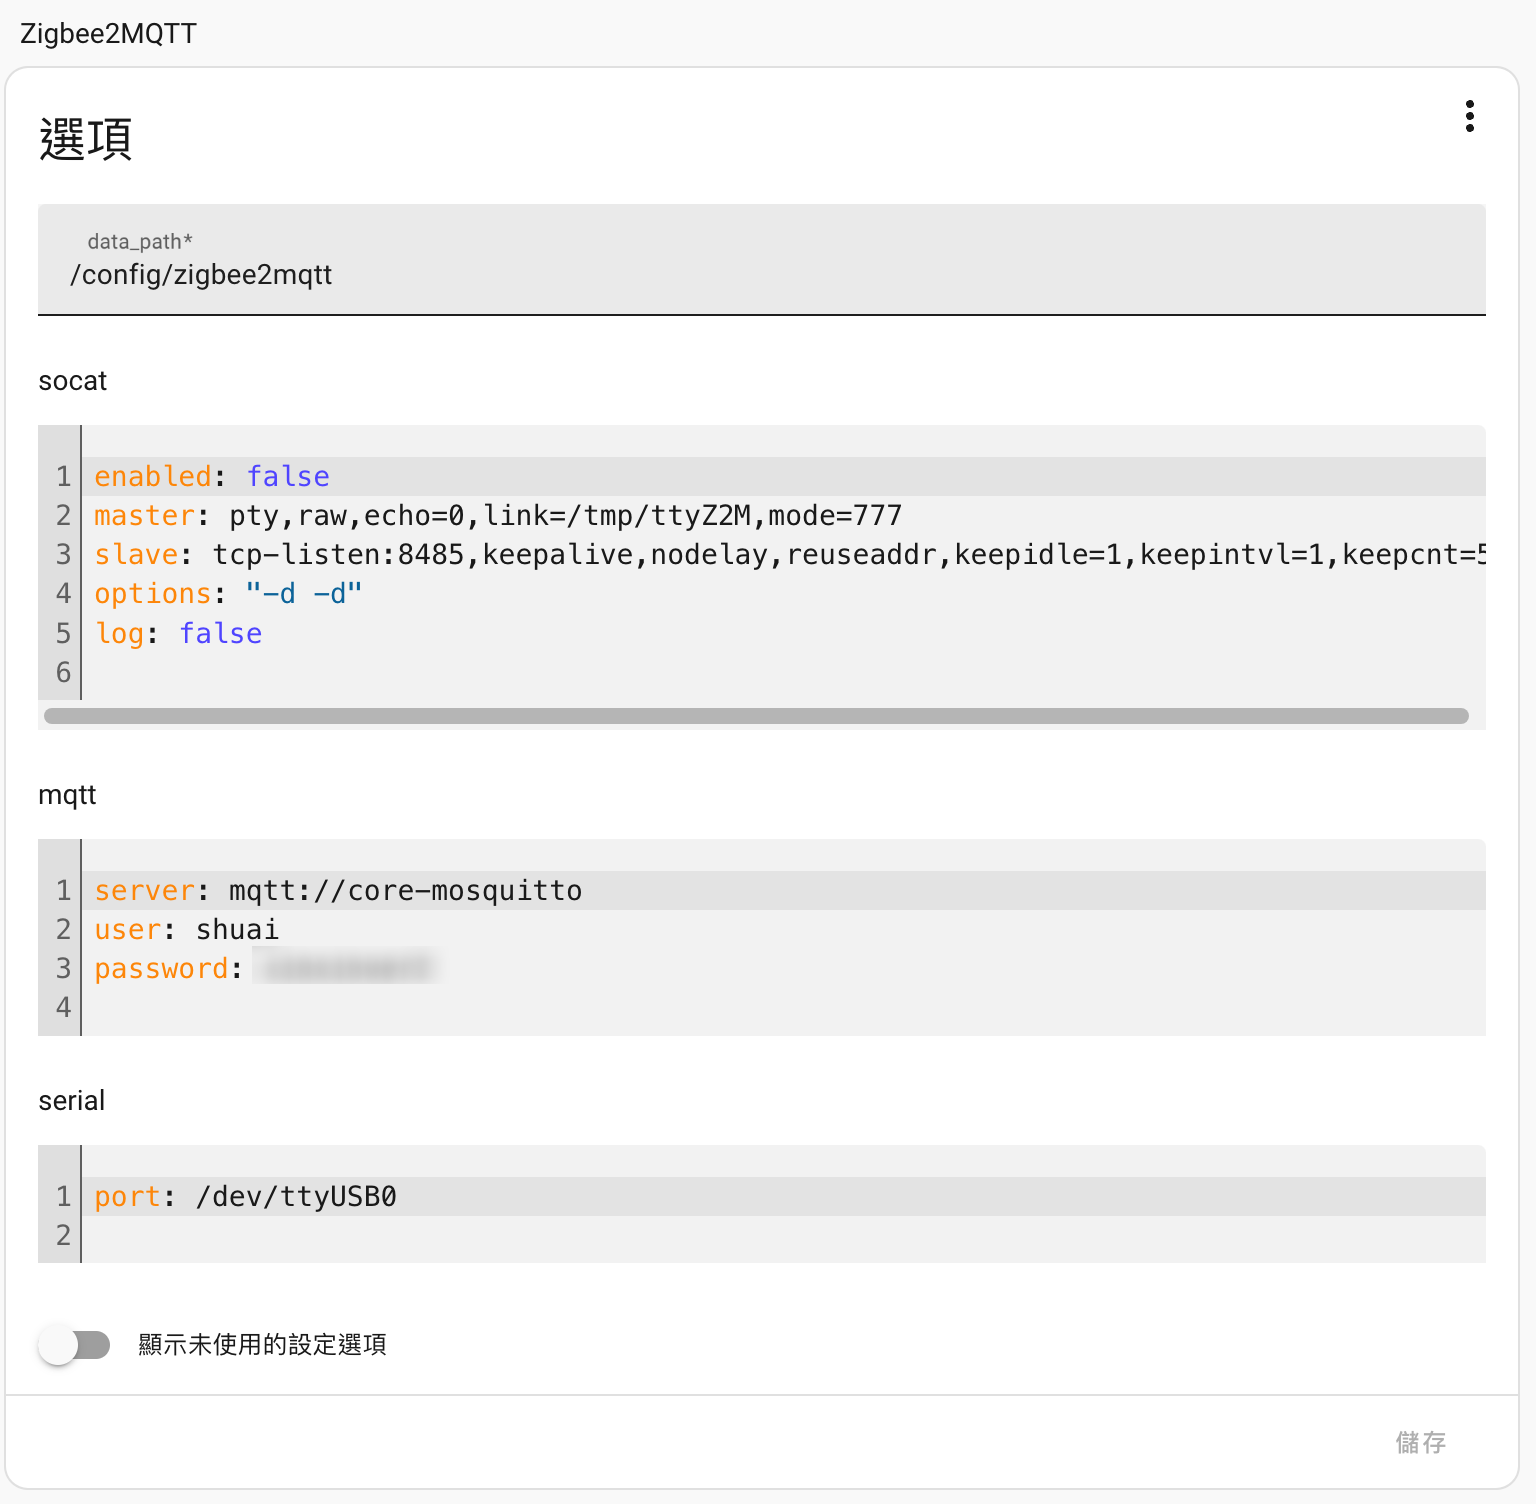Edit the data_path input field
This screenshot has width=1536, height=1504.
click(762, 260)
